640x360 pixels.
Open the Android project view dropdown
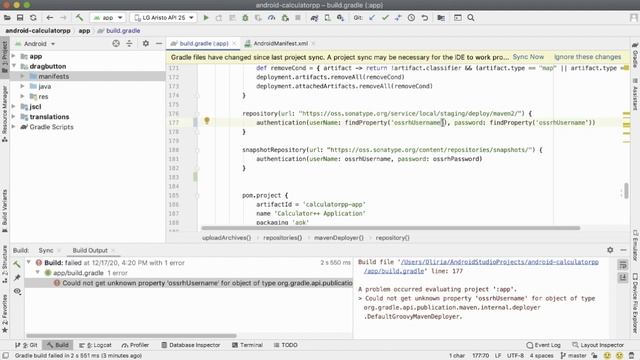pyautogui.click(x=35, y=44)
